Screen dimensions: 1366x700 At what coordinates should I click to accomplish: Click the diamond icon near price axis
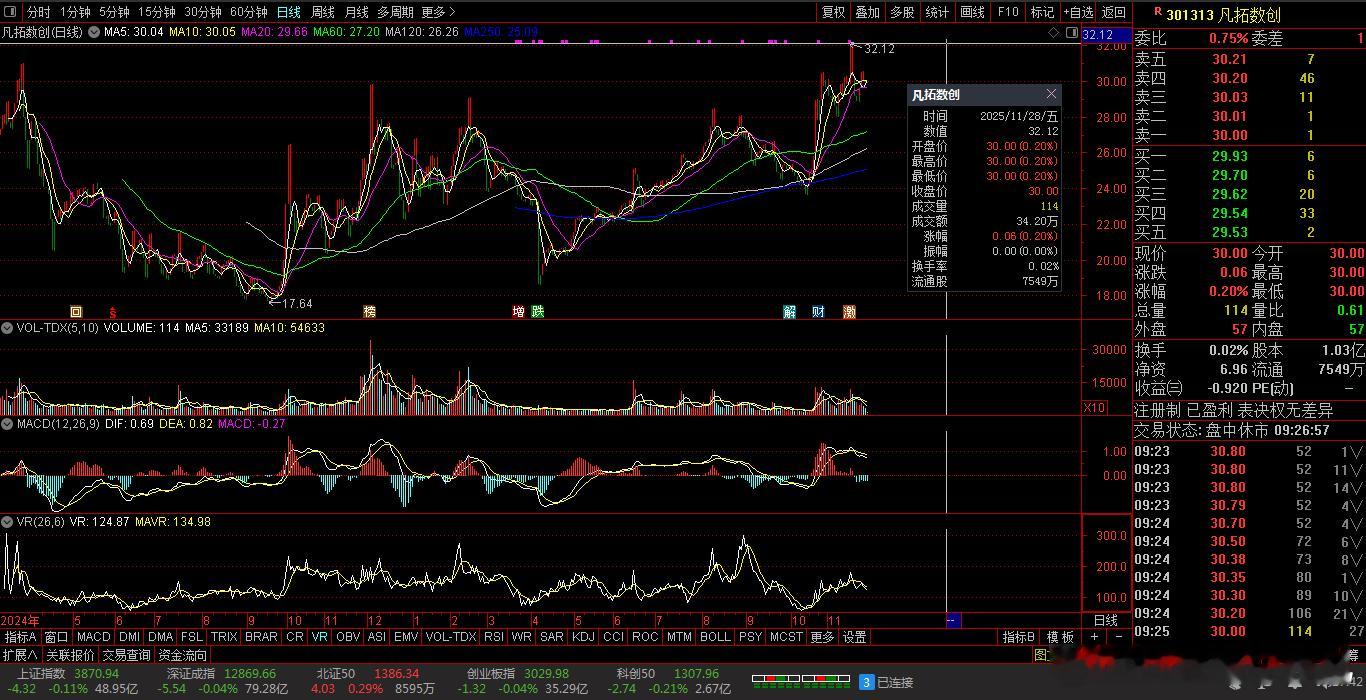[x=1054, y=32]
